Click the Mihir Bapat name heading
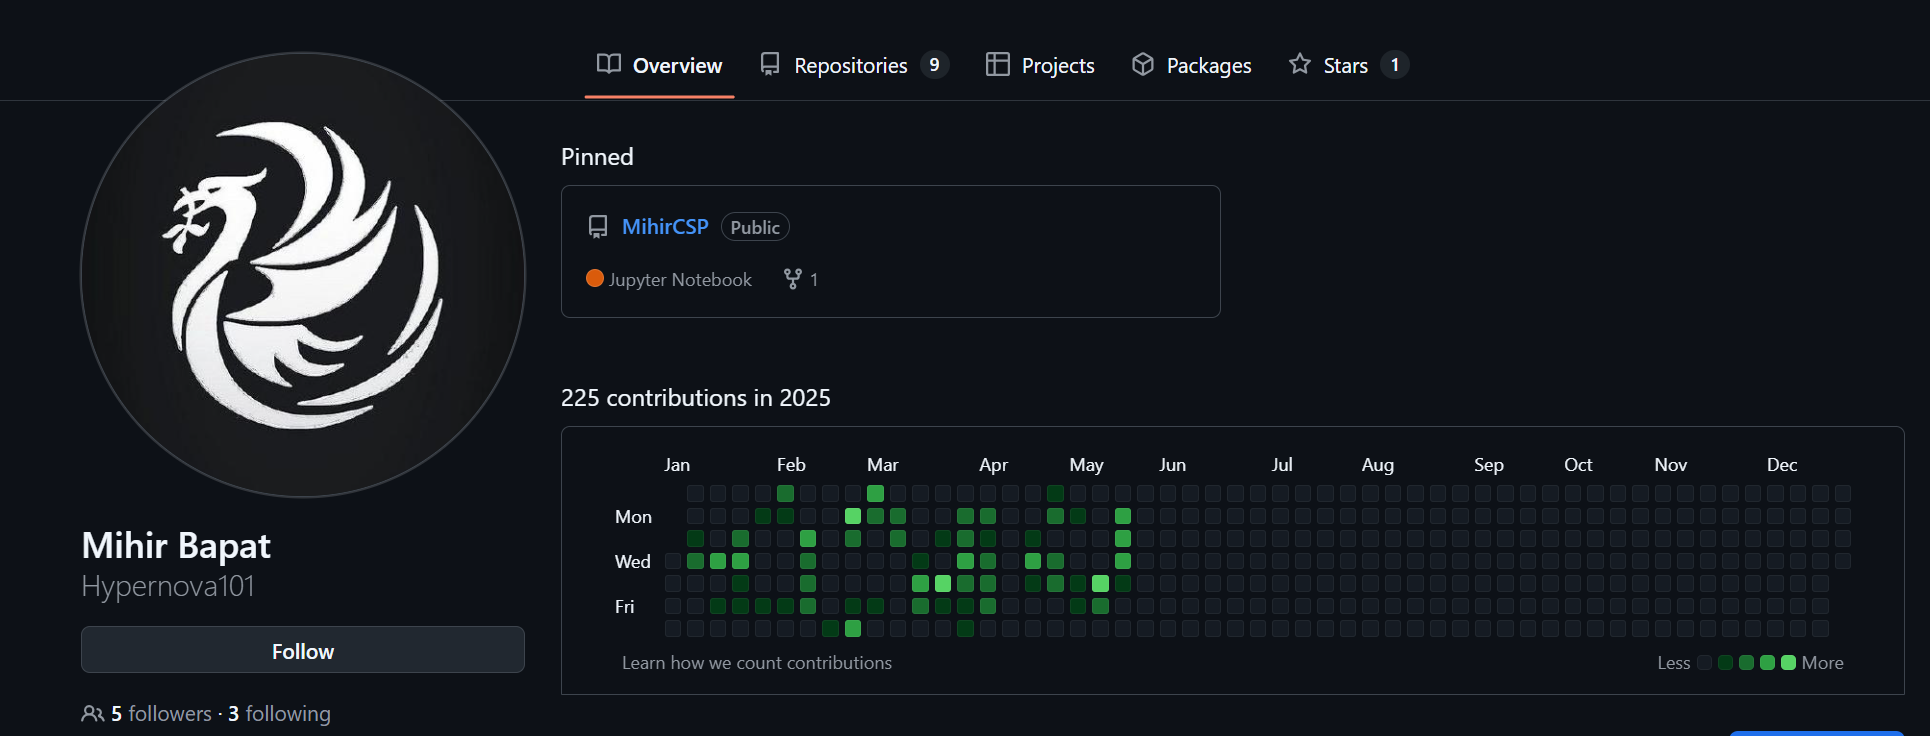This screenshot has width=1930, height=736. tap(176, 546)
